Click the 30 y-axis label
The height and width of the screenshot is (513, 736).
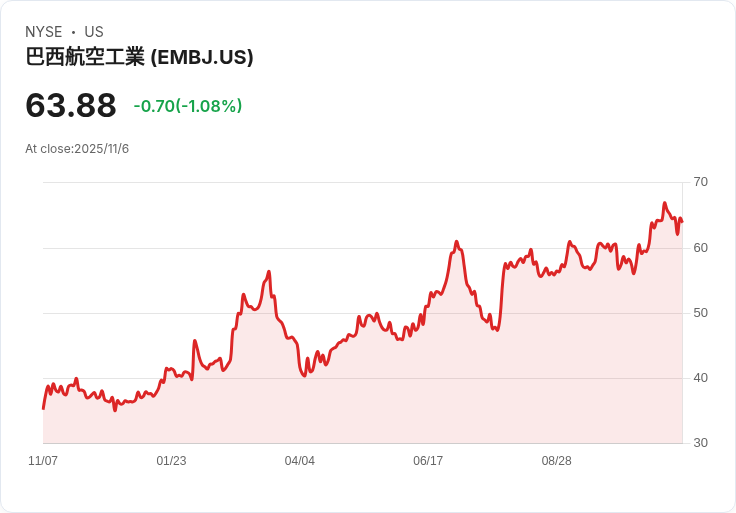(700, 443)
